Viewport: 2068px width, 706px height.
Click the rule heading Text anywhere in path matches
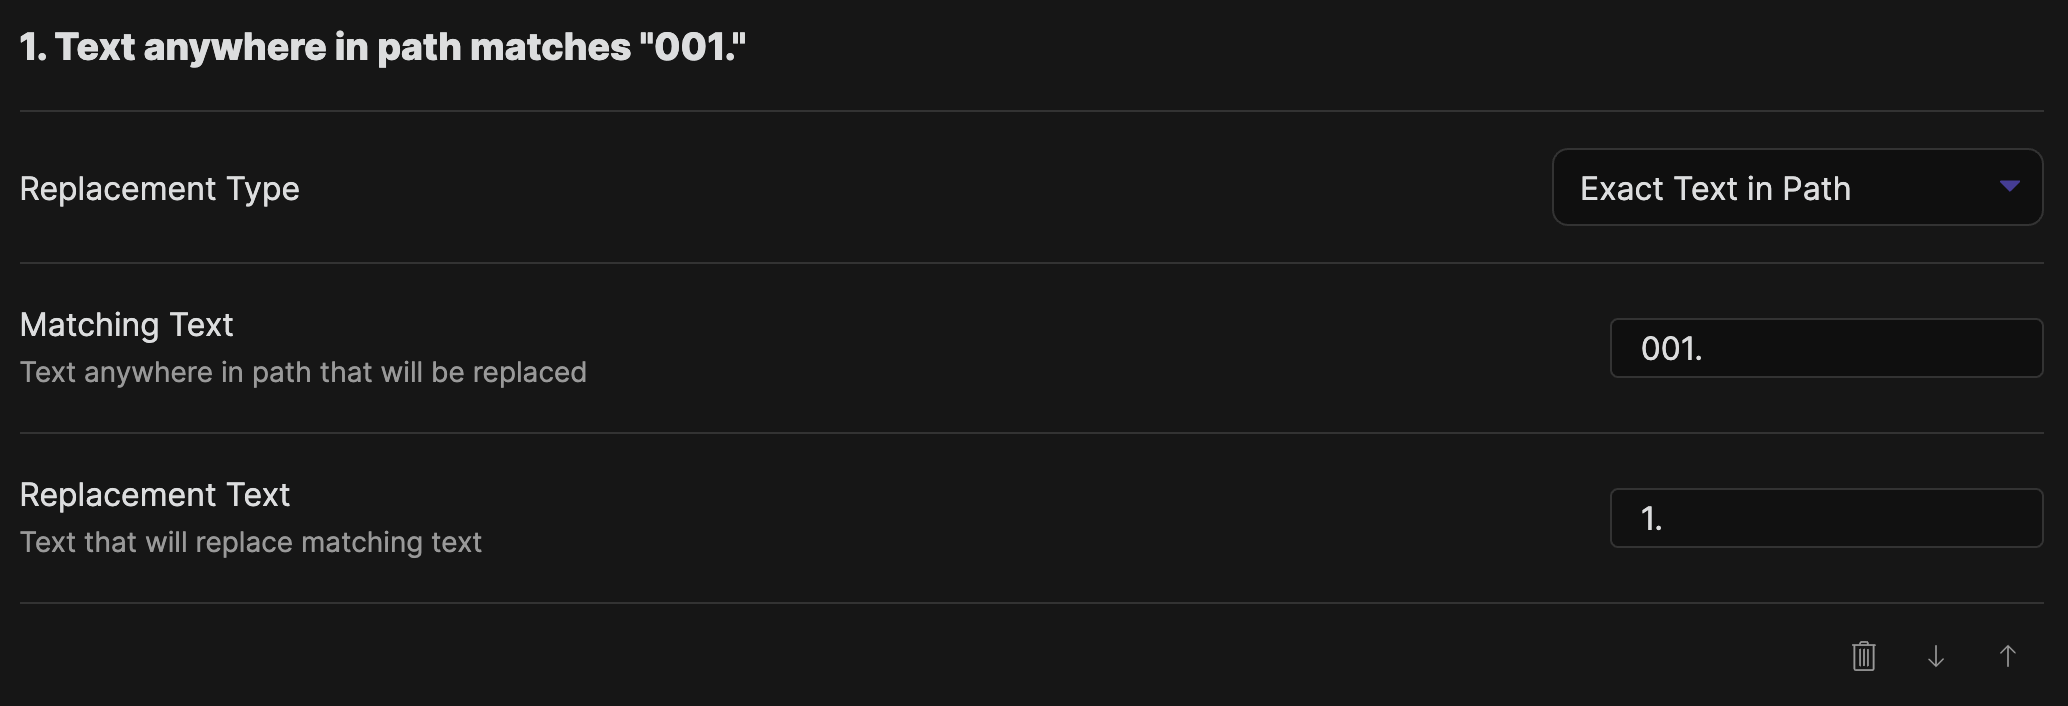tap(340, 47)
